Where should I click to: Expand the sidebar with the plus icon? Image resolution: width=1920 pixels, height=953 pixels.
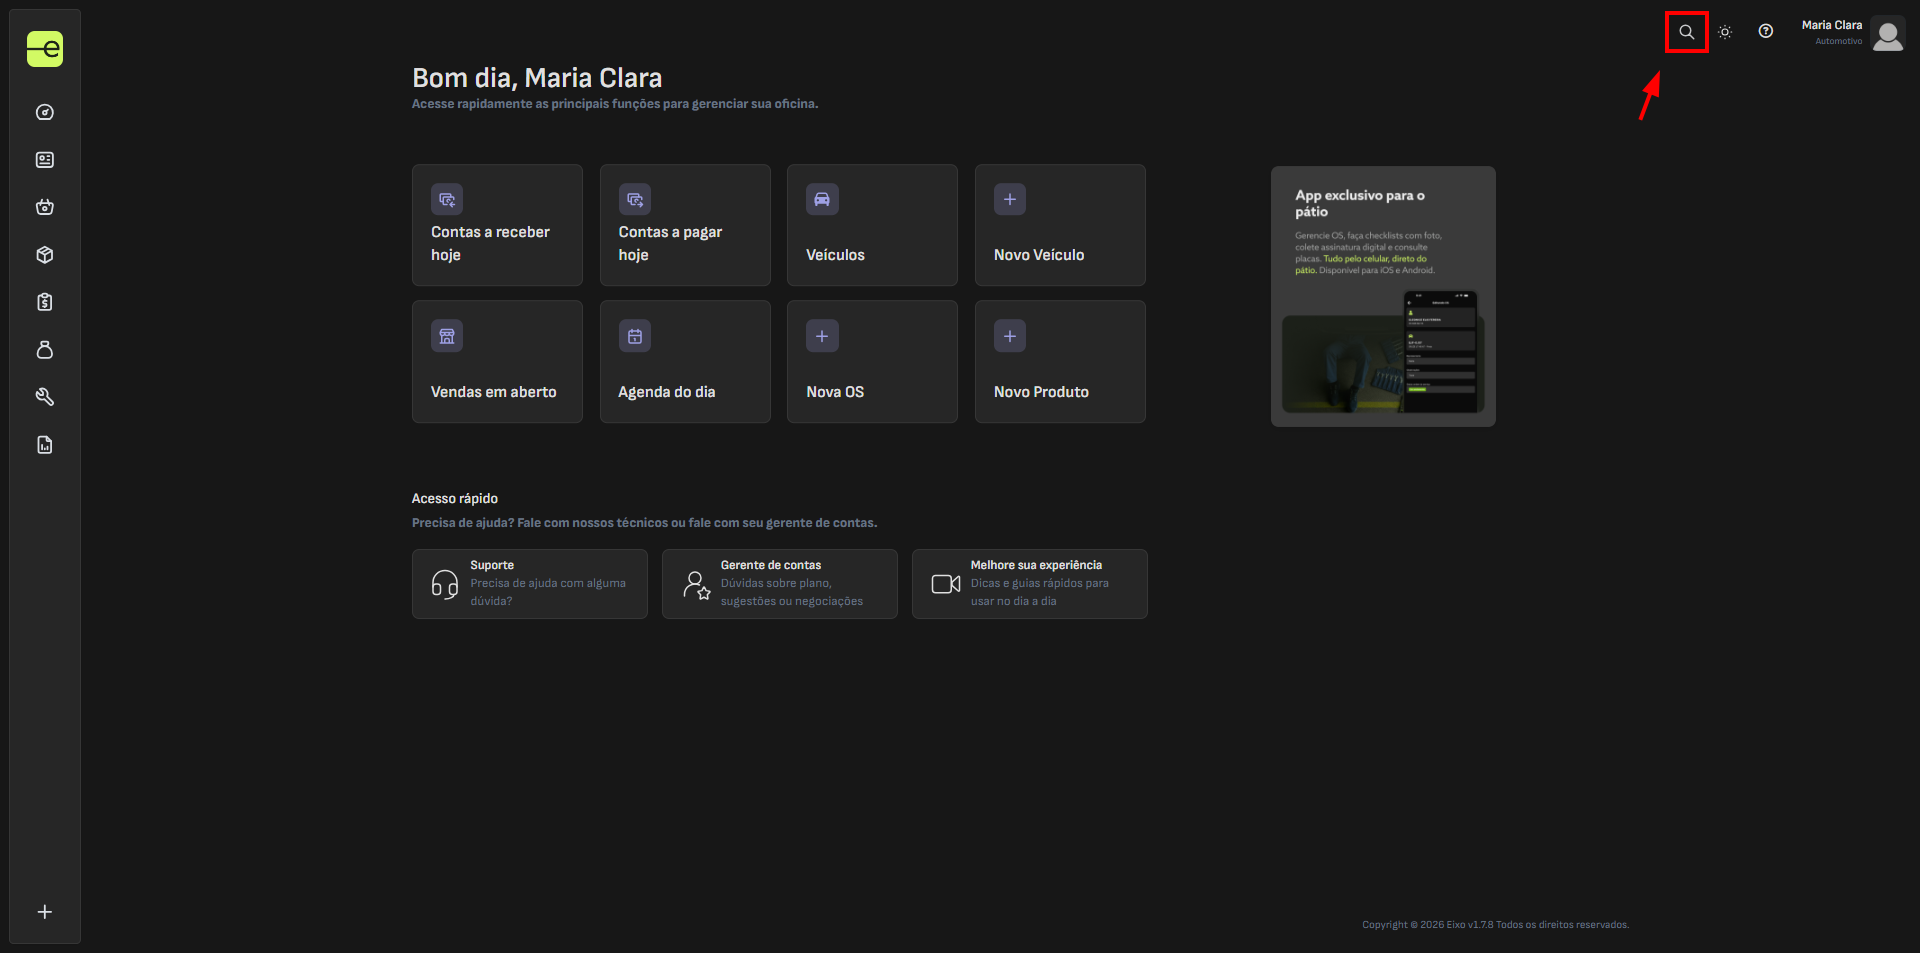pyautogui.click(x=45, y=912)
